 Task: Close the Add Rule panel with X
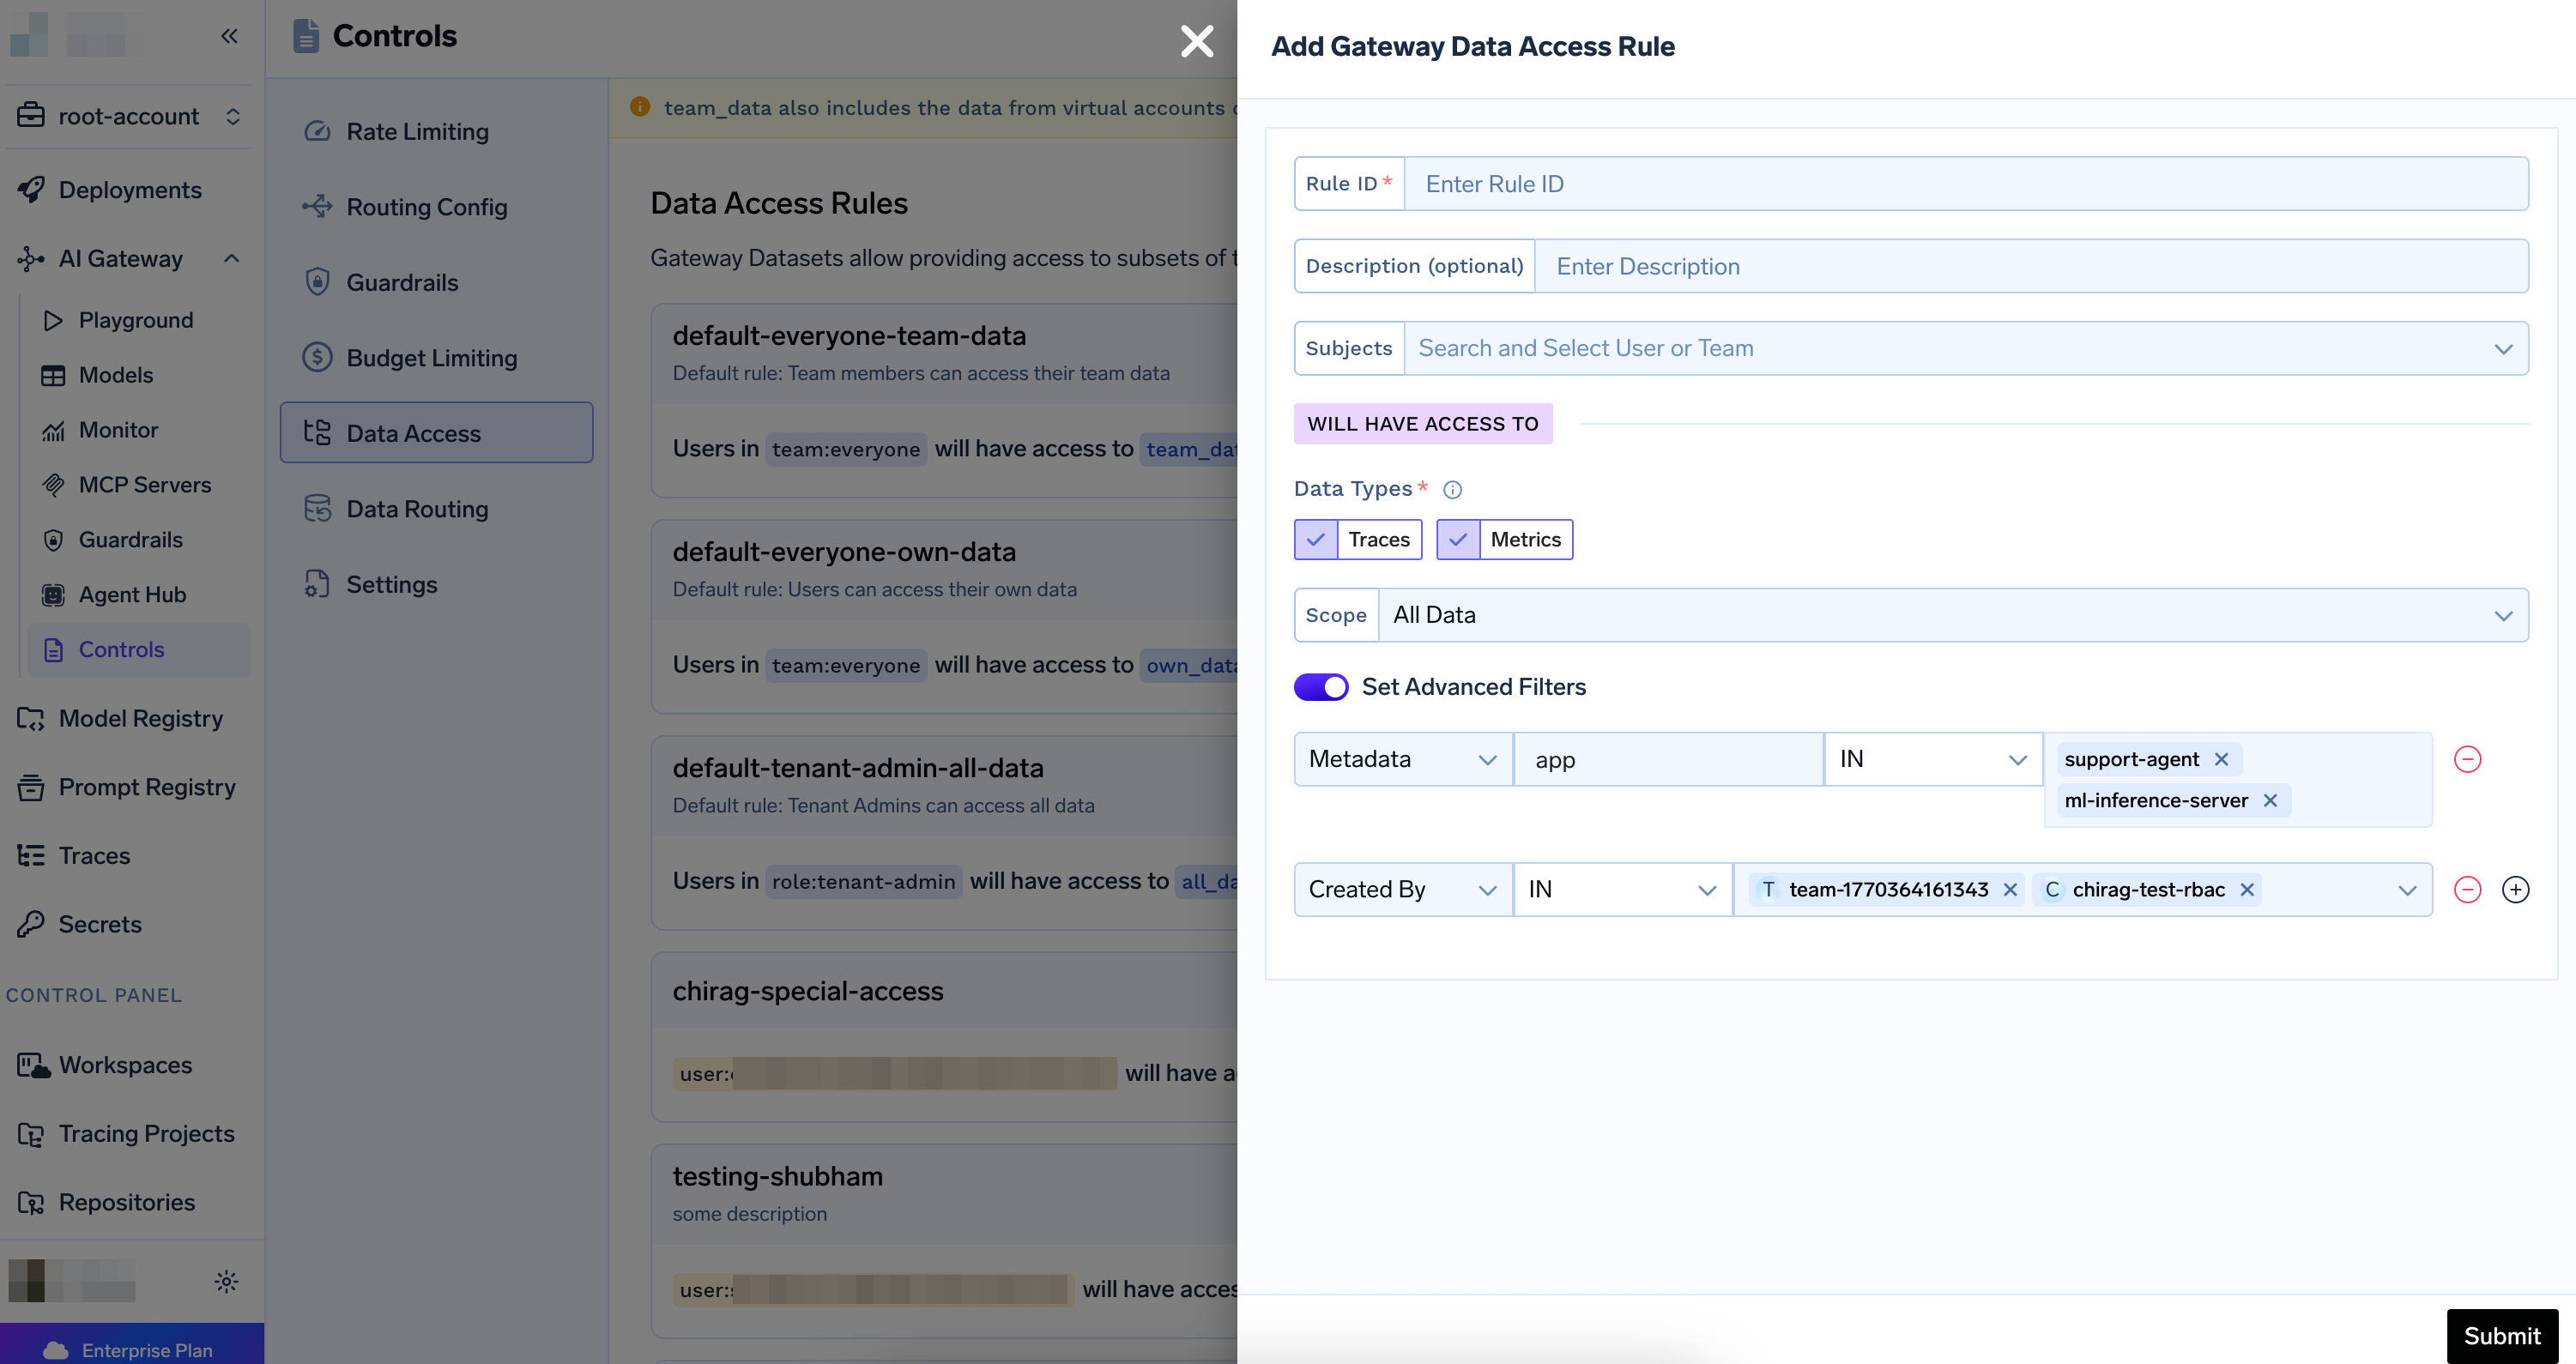1196,41
